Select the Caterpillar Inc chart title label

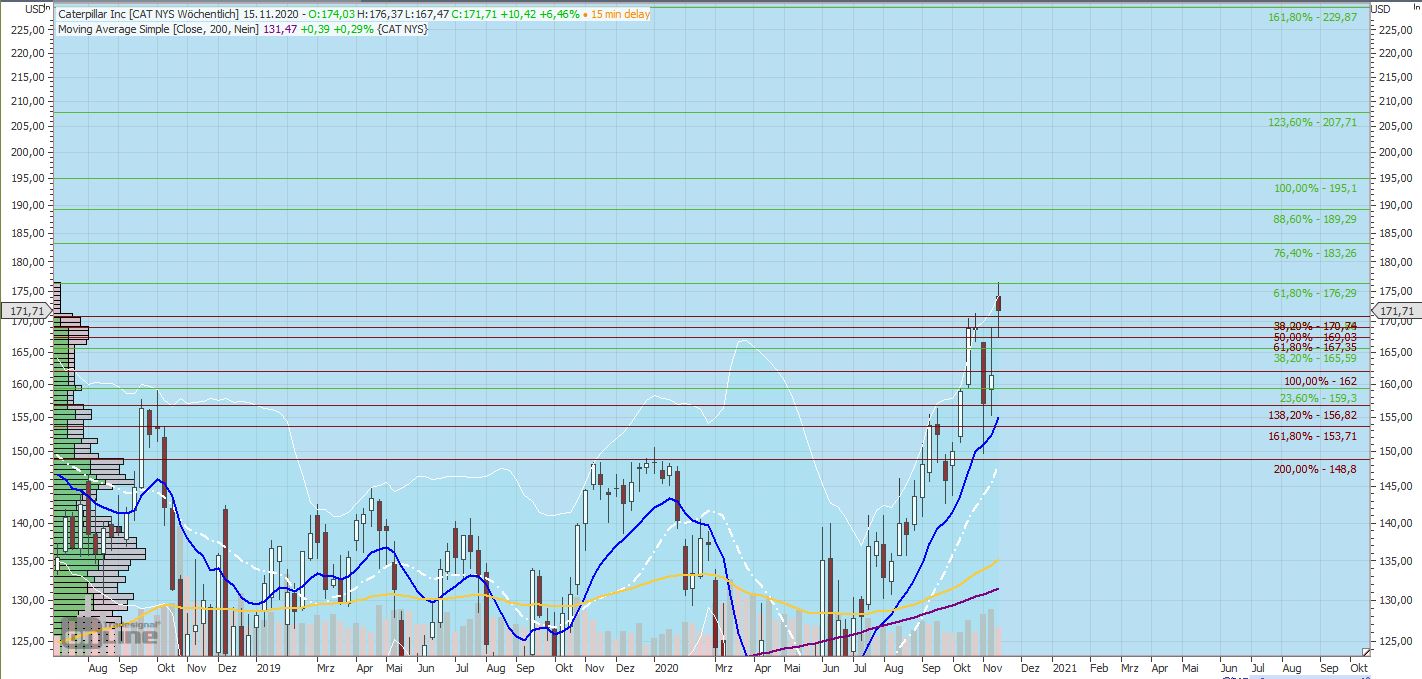point(148,14)
